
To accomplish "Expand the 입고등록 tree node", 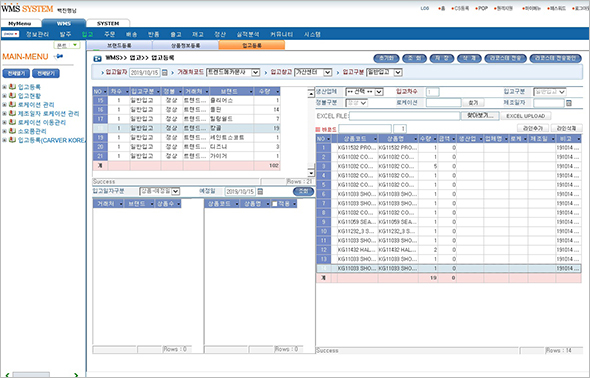I will [x=4, y=87].
